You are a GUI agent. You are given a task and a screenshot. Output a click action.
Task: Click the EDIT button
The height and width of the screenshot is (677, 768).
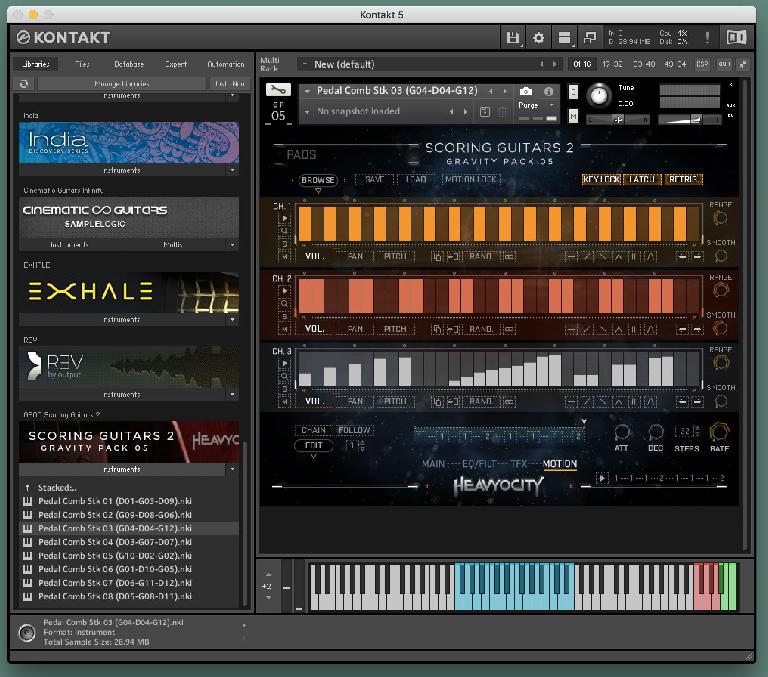tap(313, 445)
